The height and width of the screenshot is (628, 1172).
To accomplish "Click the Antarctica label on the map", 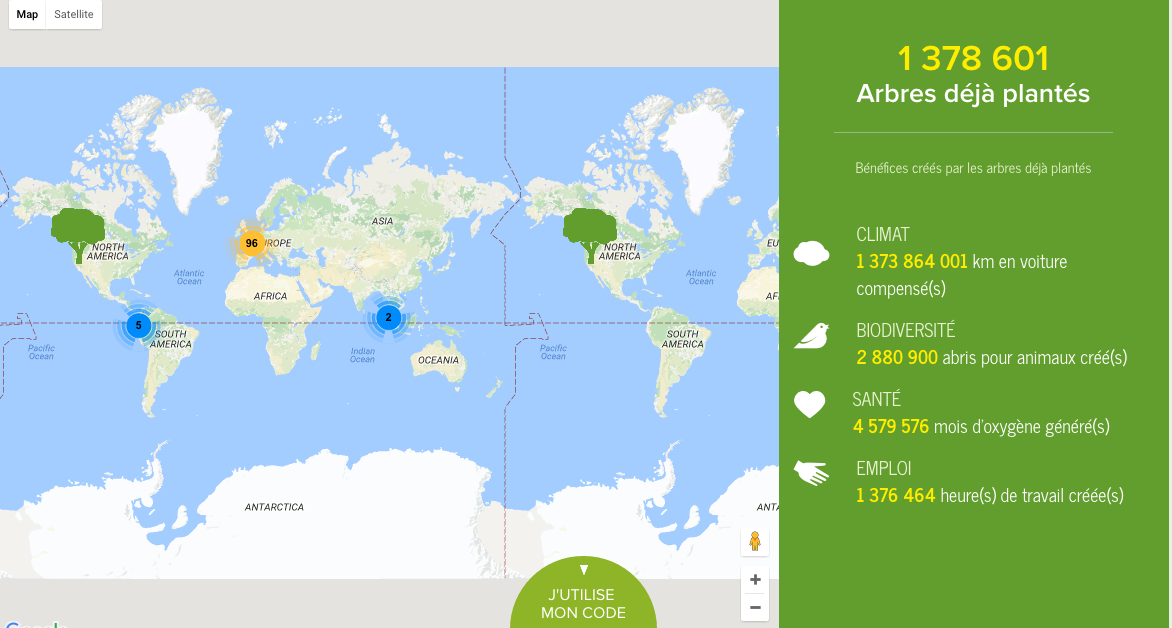I will (x=274, y=507).
